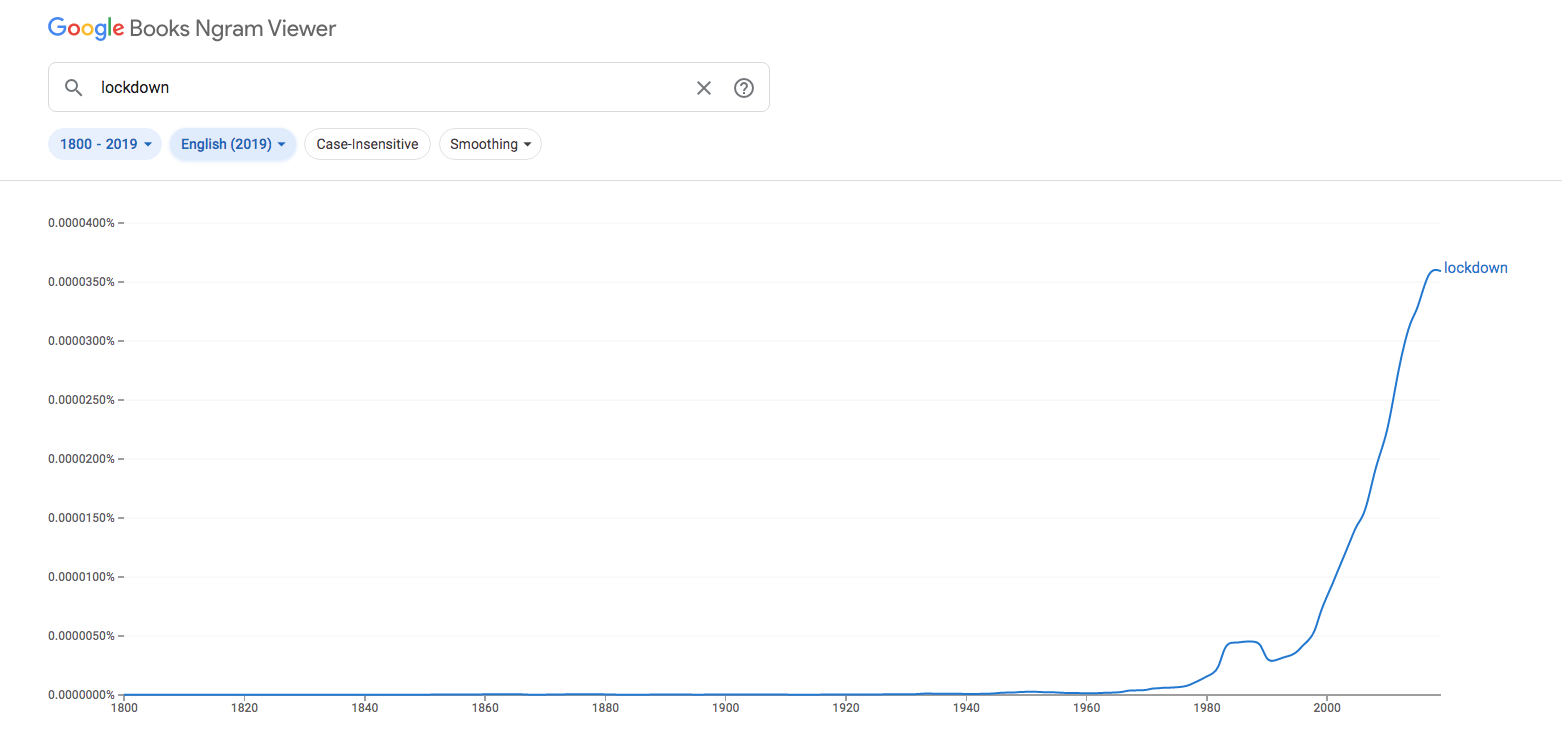Image resolution: width=1562 pixels, height=730 pixels.
Task: Click the search field containing lockdown
Action: click(x=390, y=88)
